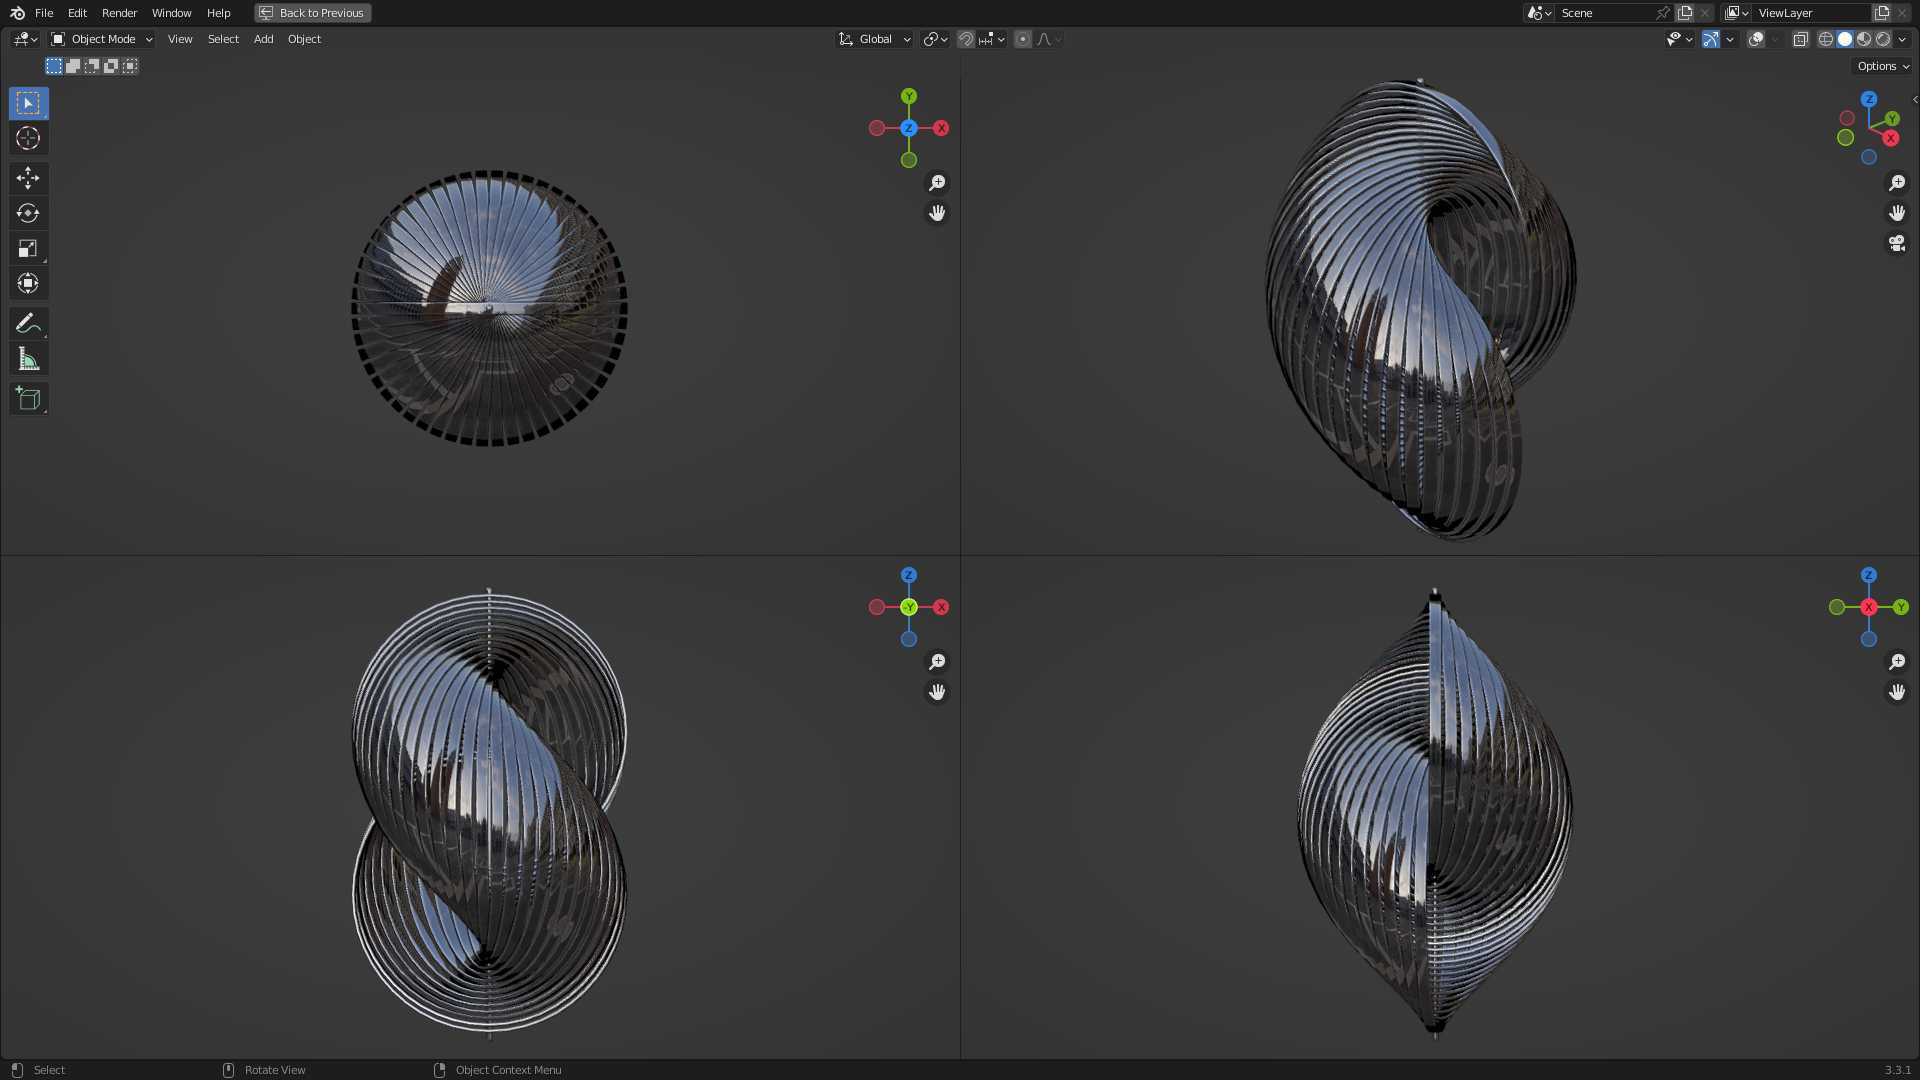Screen dimensions: 1920x1080
Task: Select the Select Box tool
Action: click(28, 103)
